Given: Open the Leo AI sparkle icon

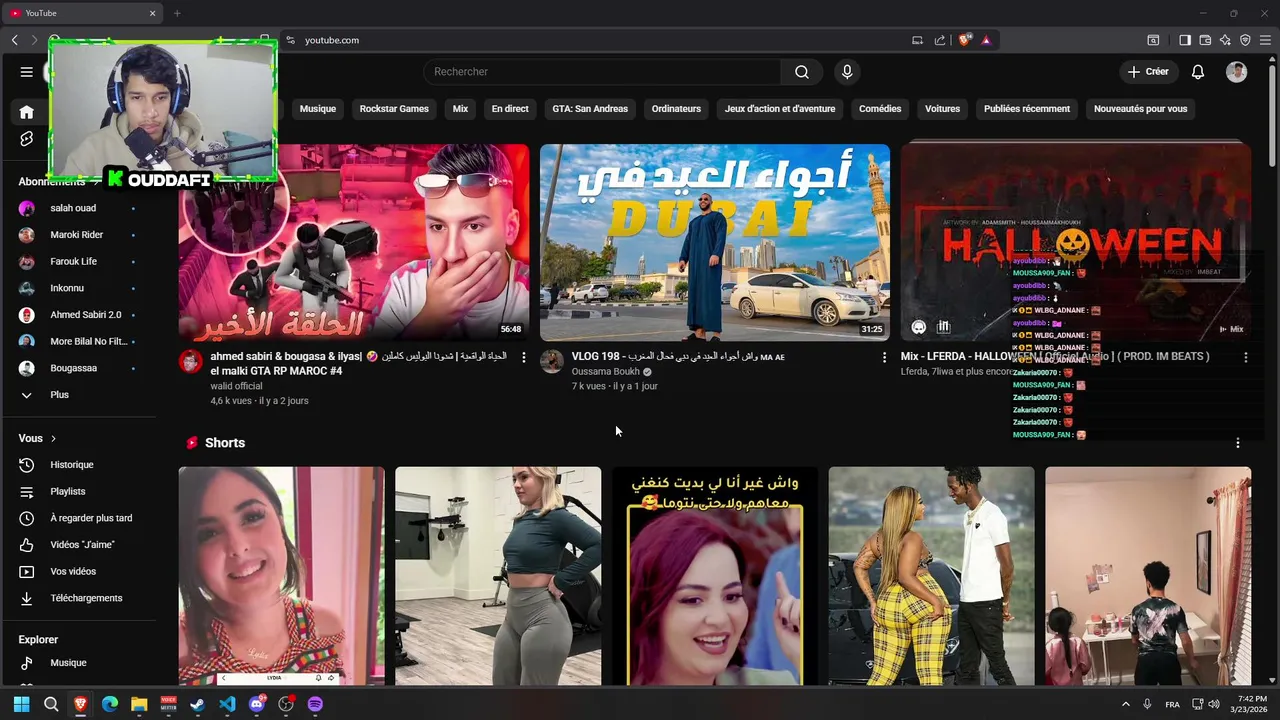Looking at the screenshot, I should pyautogui.click(x=1225, y=40).
